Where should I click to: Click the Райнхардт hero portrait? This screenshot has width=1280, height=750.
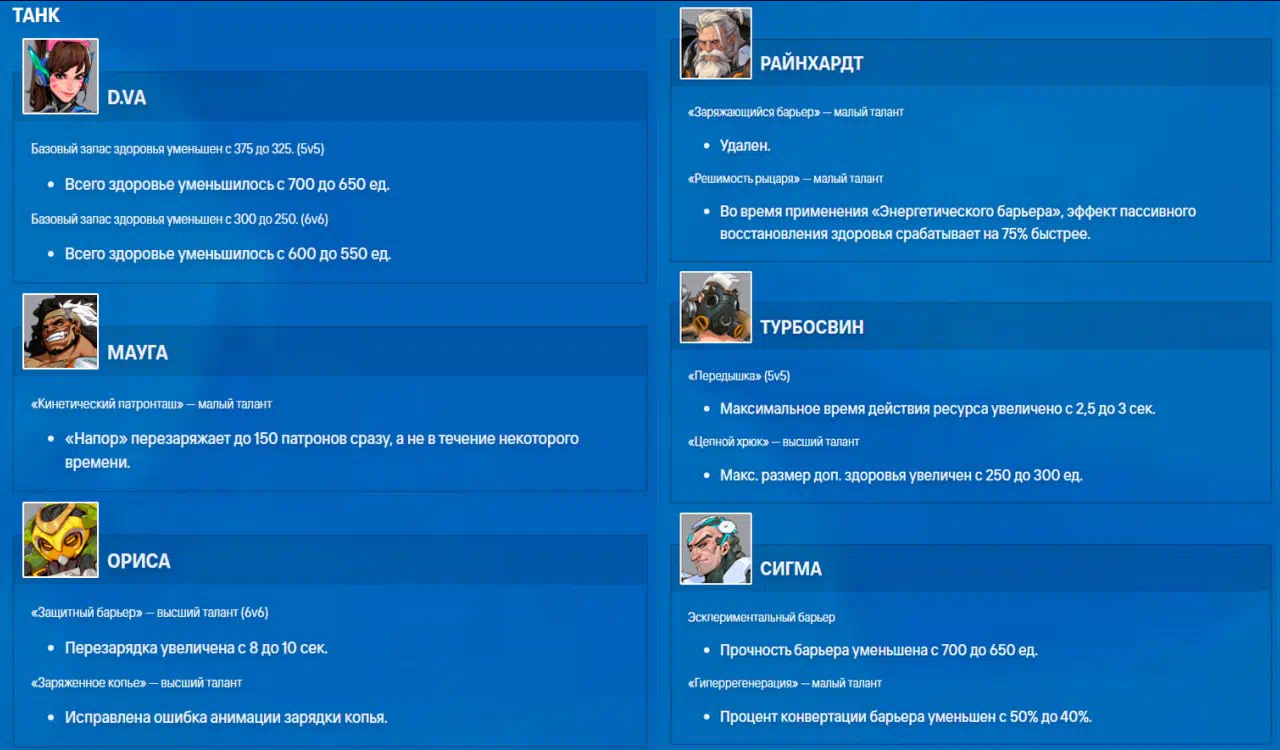tap(715, 43)
